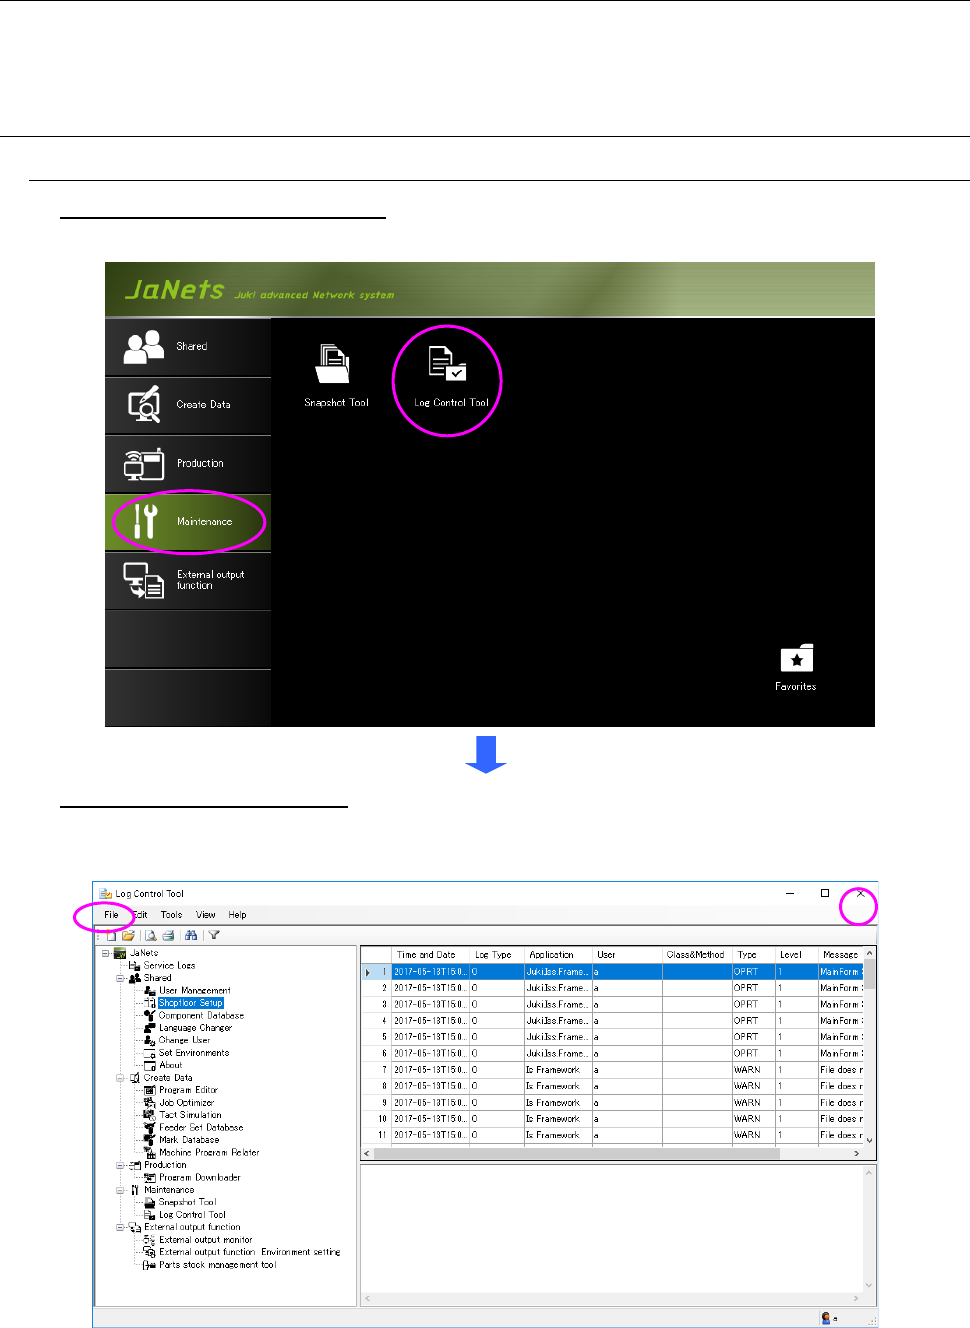Select Component Database in the tree
Screen dimensions: 970x1328
click(x=201, y=1016)
